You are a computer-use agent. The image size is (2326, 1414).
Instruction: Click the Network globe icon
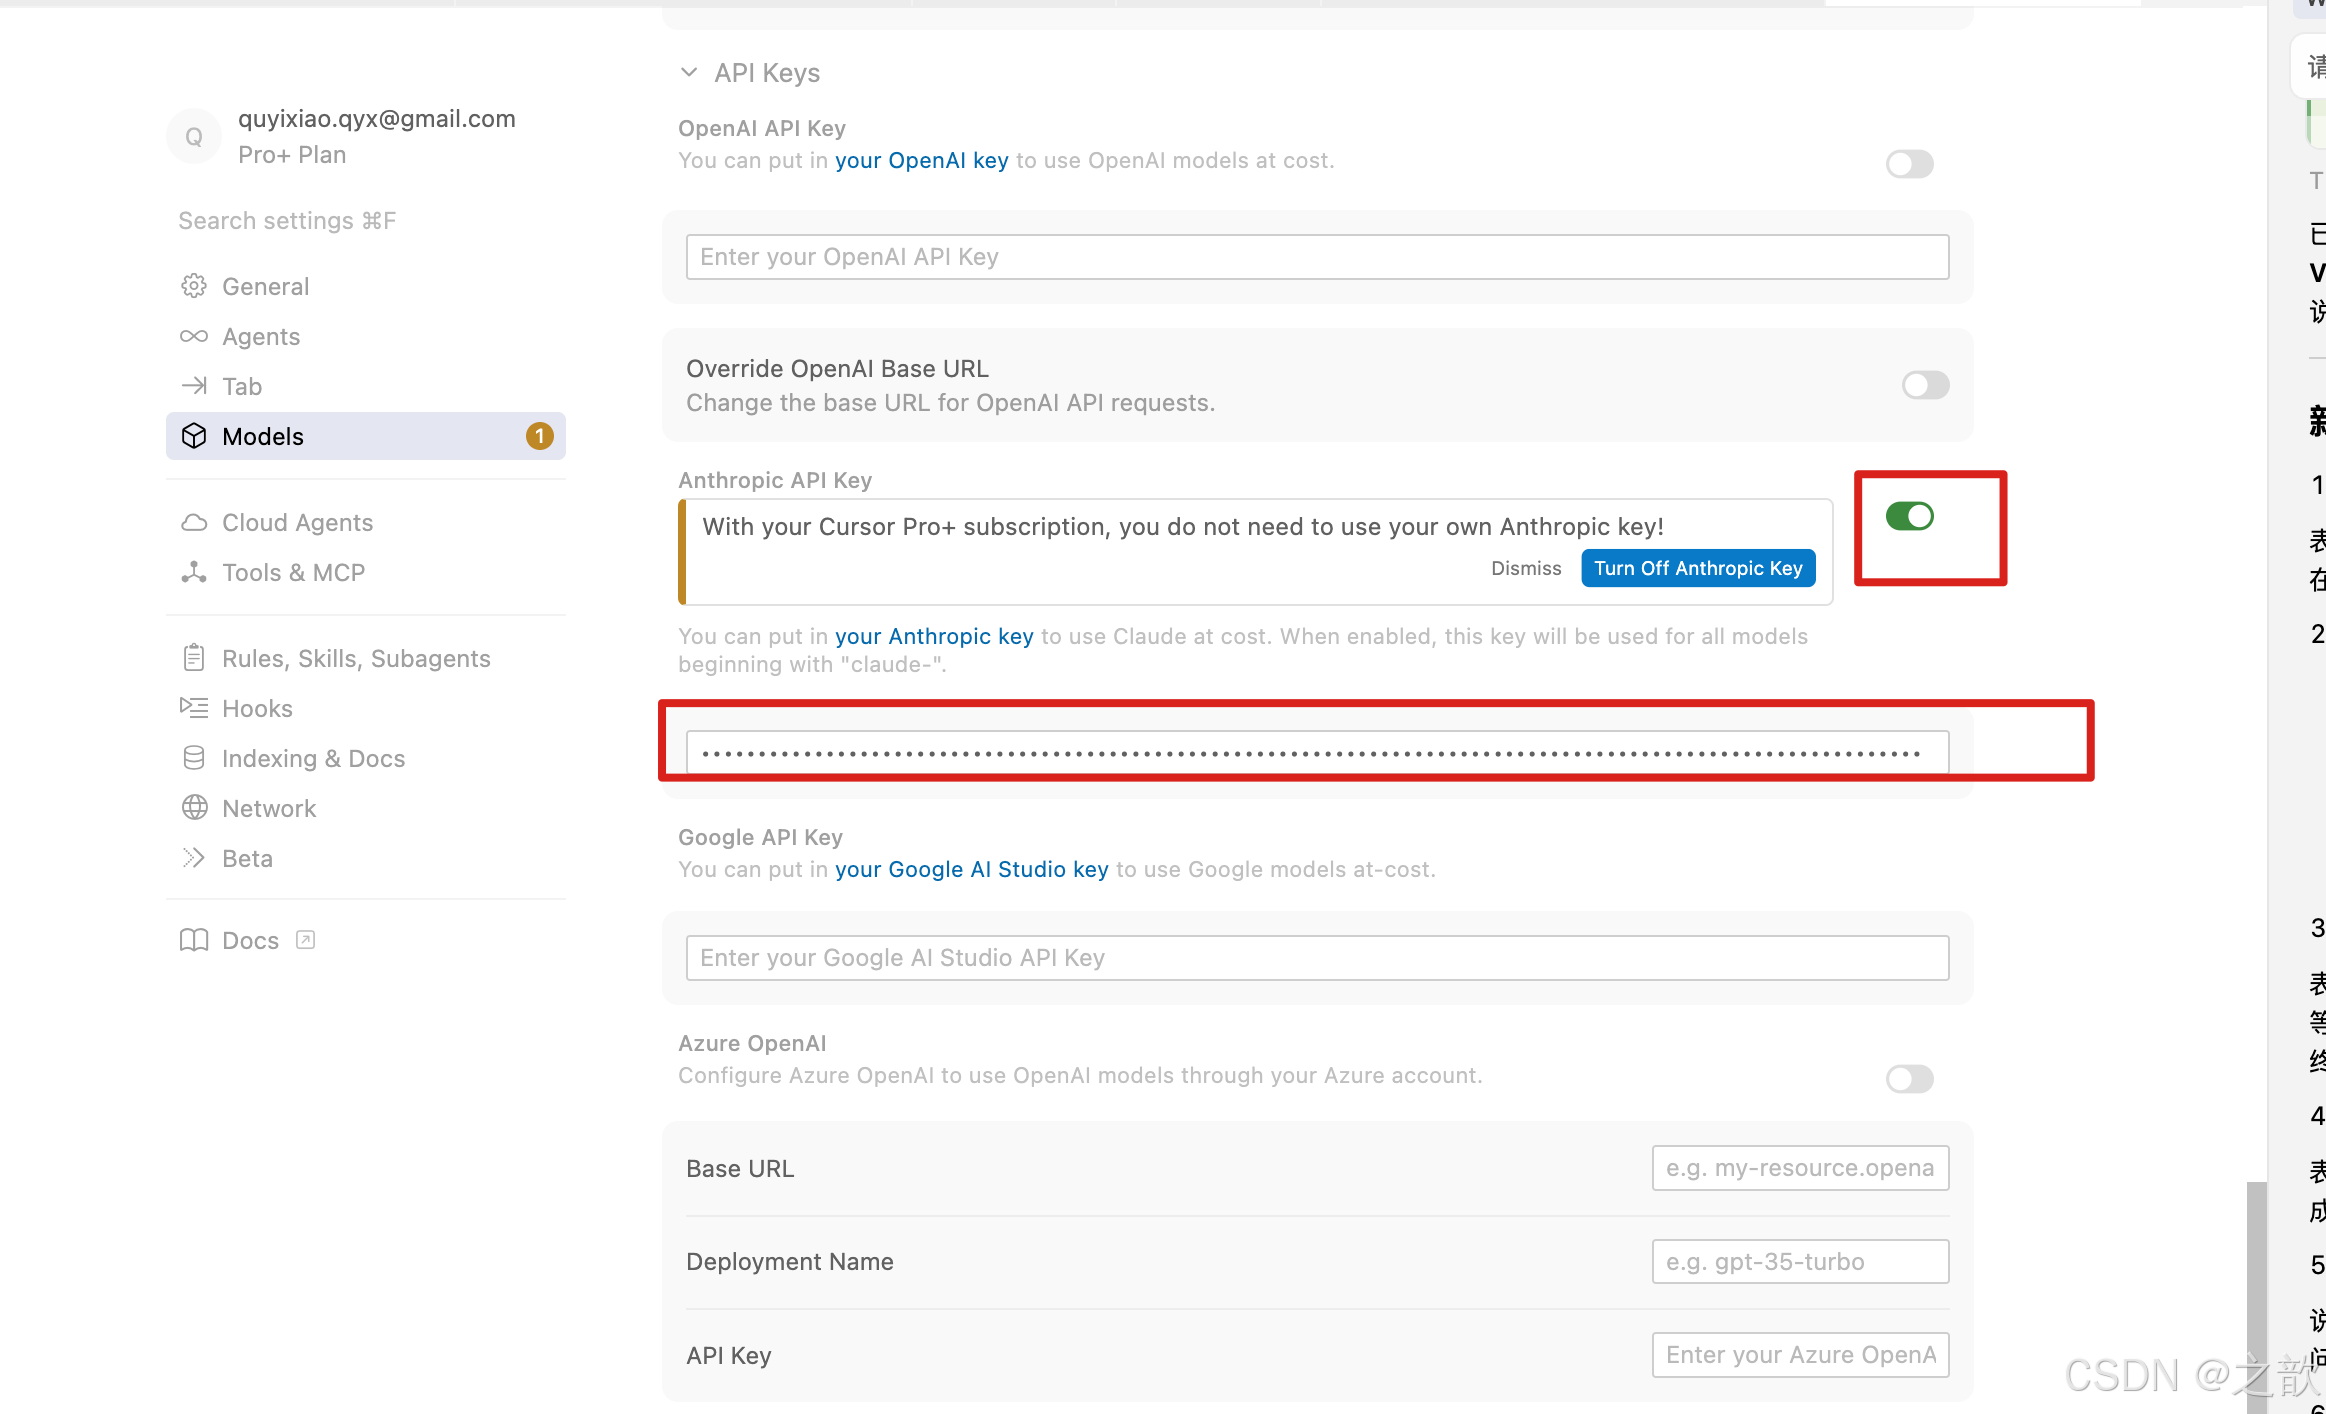coord(194,808)
